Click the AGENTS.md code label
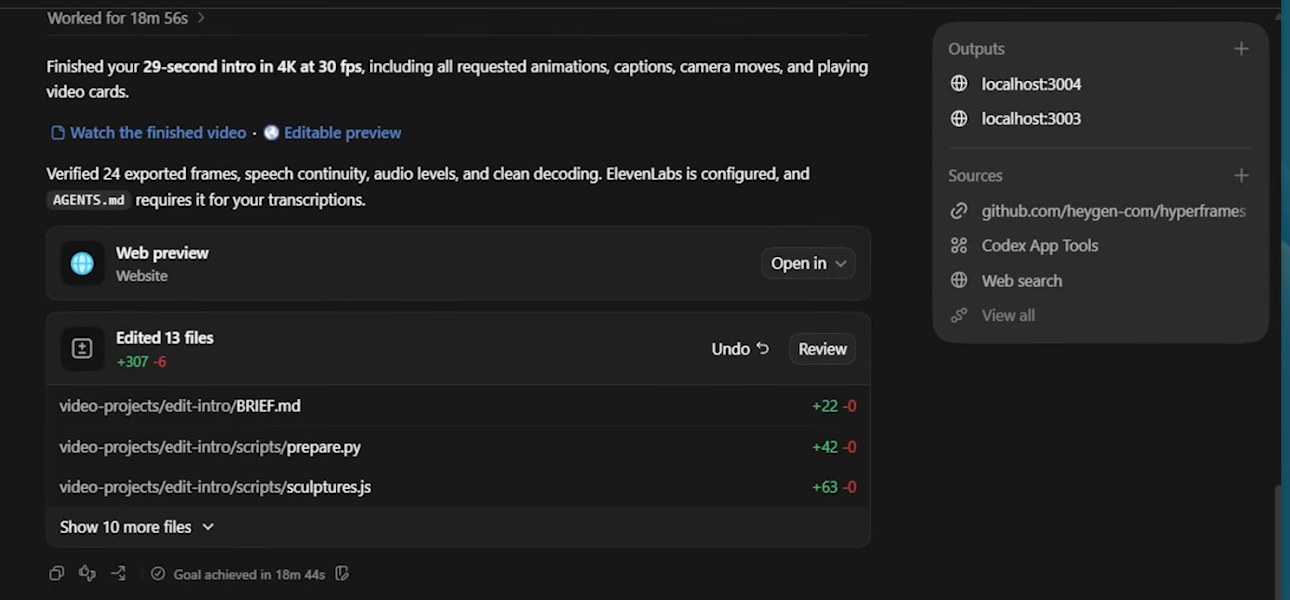Image resolution: width=1290 pixels, height=600 pixels. click(88, 200)
